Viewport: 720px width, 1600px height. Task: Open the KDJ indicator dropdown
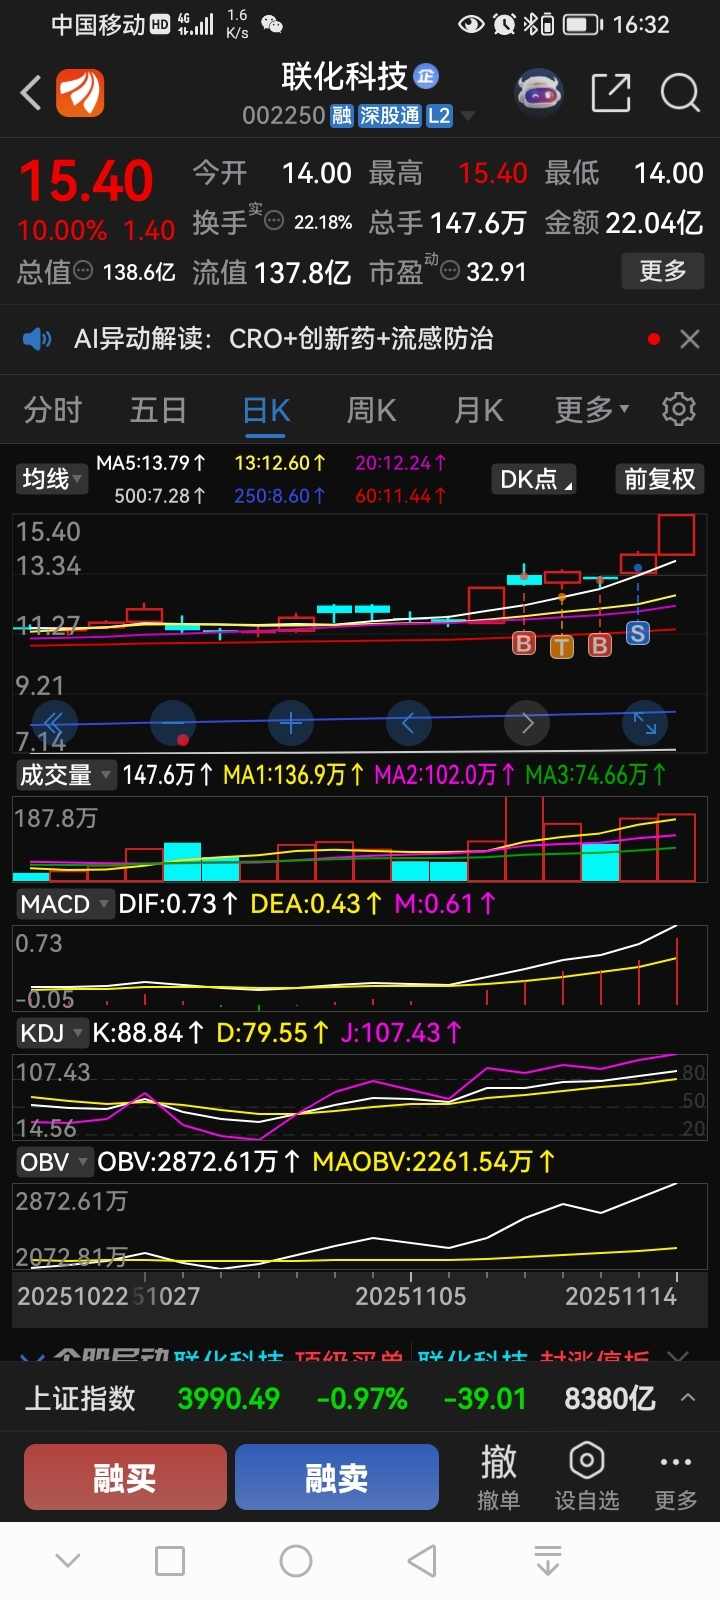52,1033
